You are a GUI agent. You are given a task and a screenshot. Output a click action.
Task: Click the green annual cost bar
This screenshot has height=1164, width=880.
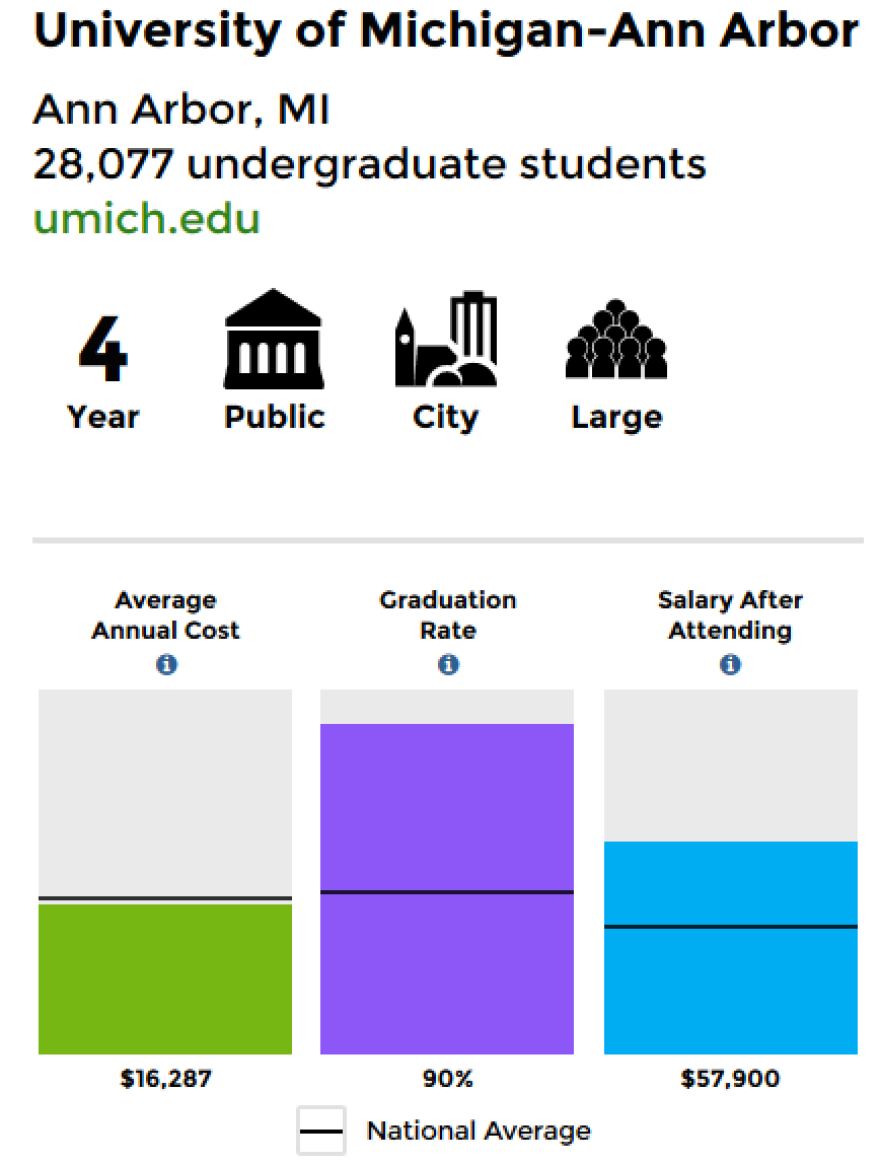[165, 978]
